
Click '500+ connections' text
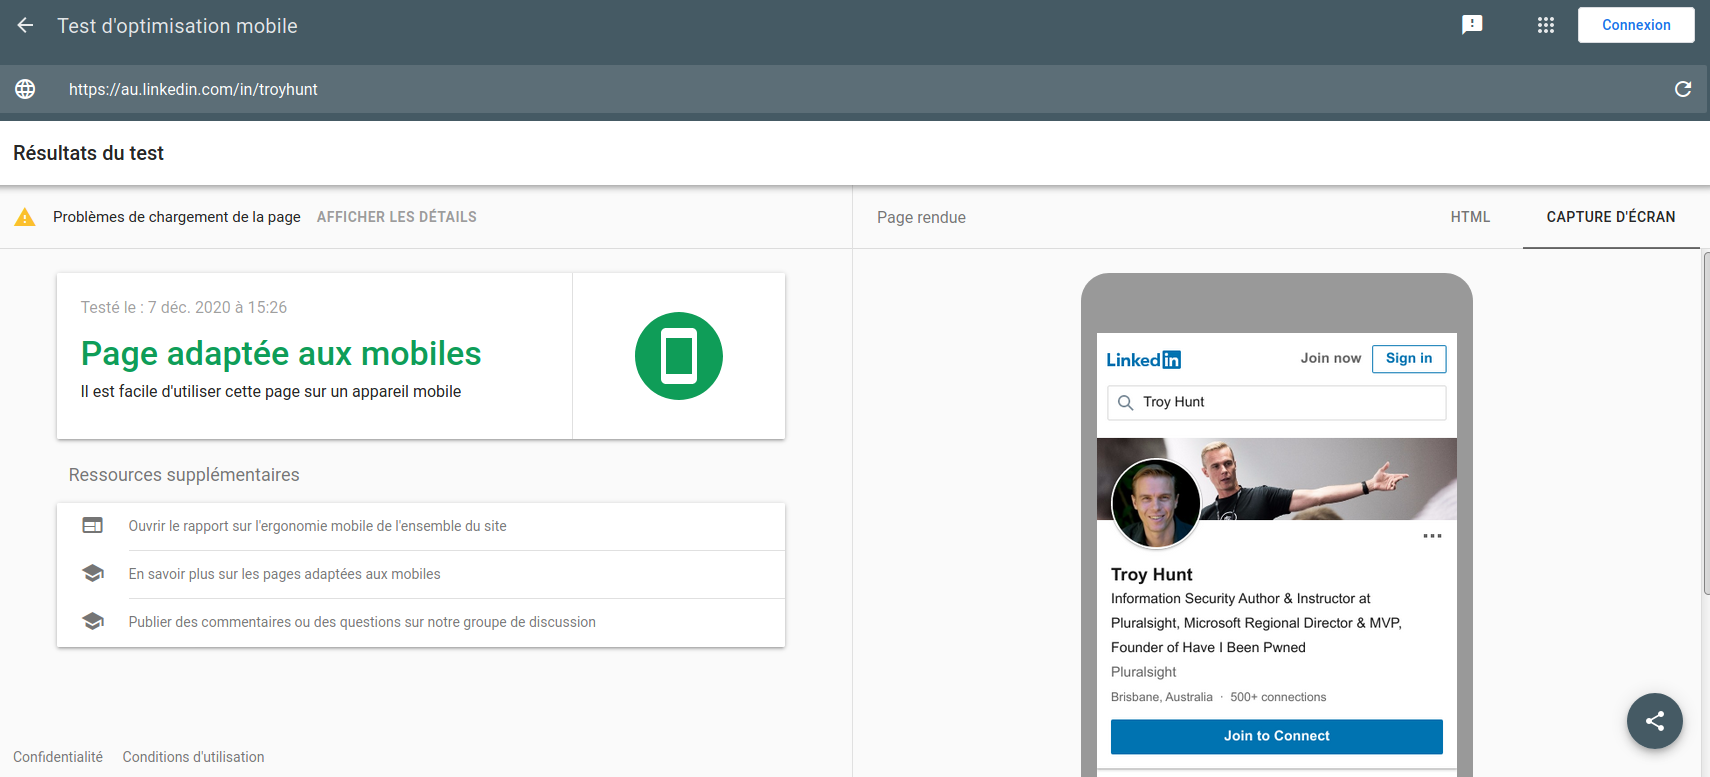point(1278,697)
